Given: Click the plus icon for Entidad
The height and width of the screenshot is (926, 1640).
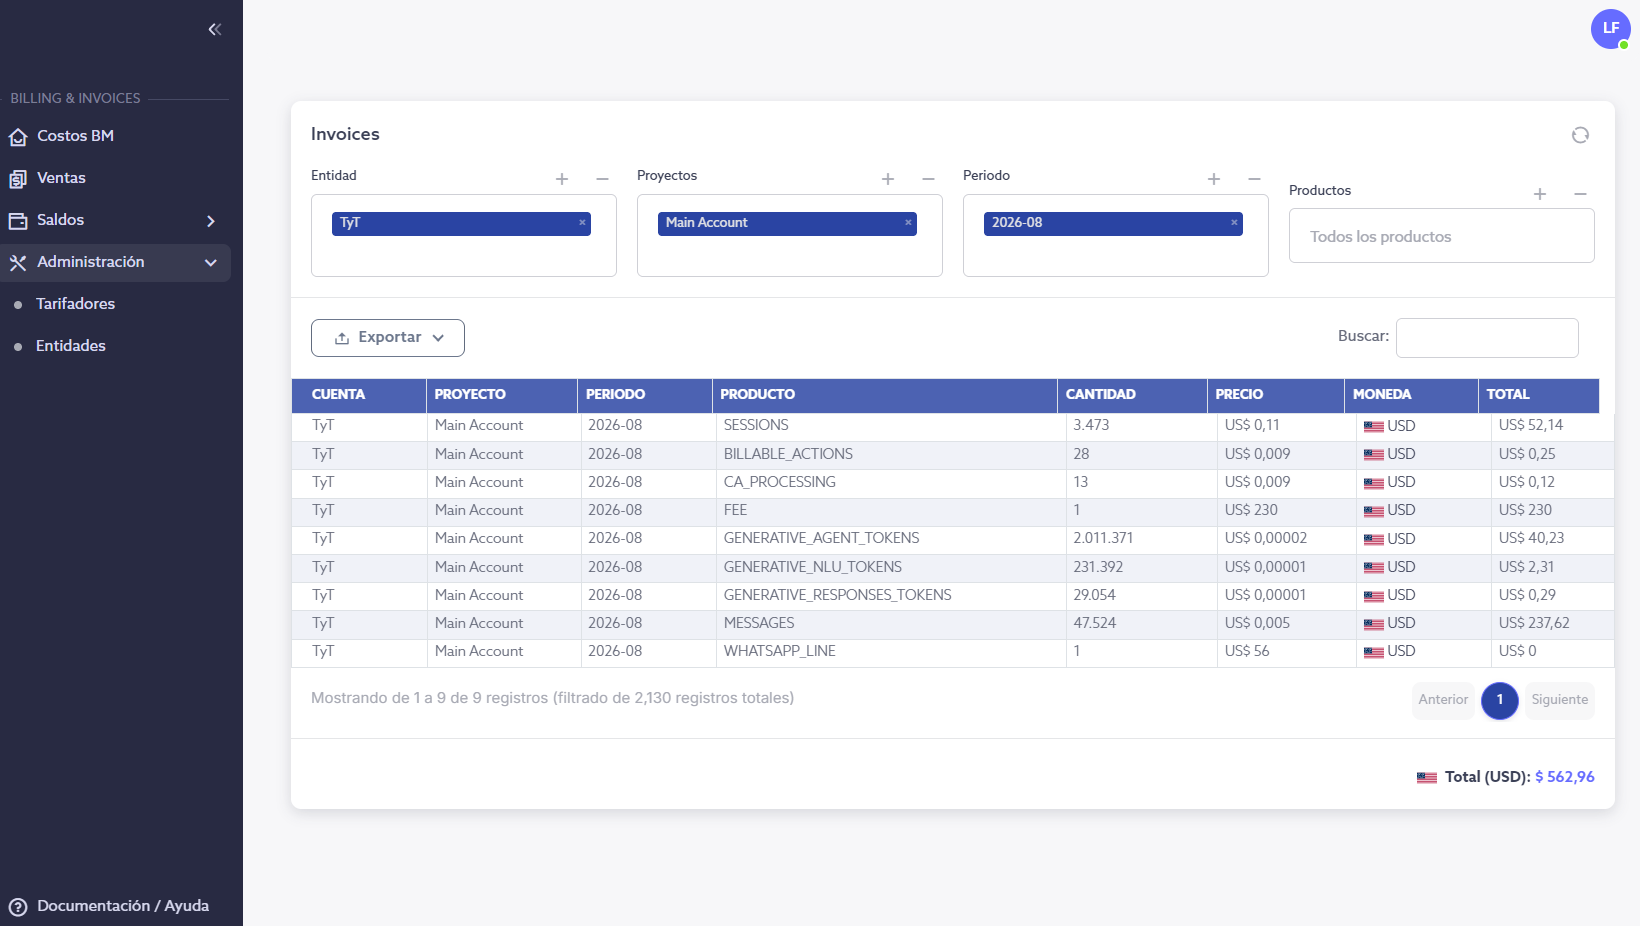Looking at the screenshot, I should (562, 179).
